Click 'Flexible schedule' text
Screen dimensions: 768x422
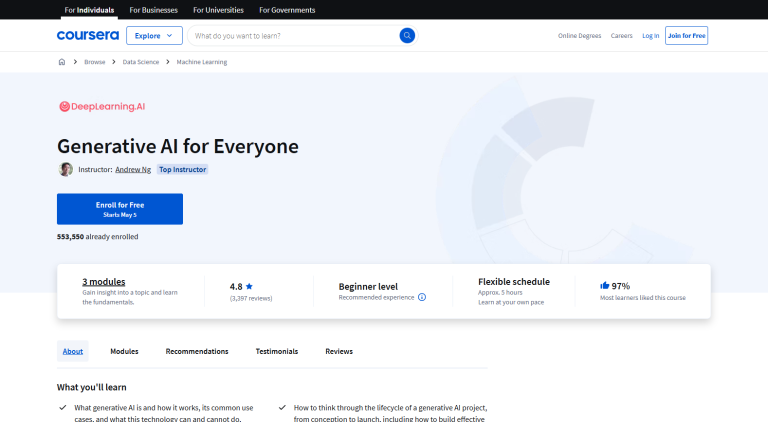[x=514, y=281]
